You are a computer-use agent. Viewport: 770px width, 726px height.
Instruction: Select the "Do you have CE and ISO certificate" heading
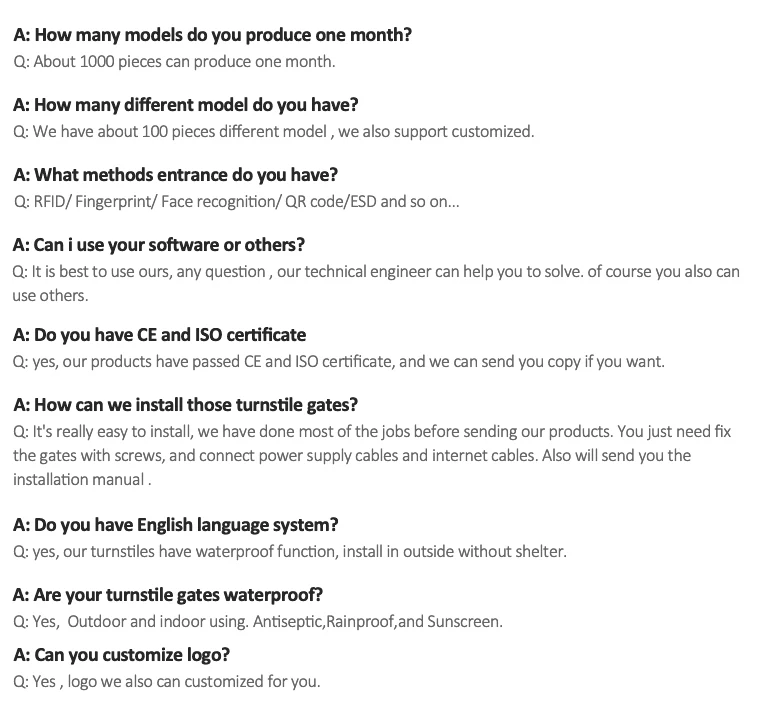pyautogui.click(x=159, y=335)
